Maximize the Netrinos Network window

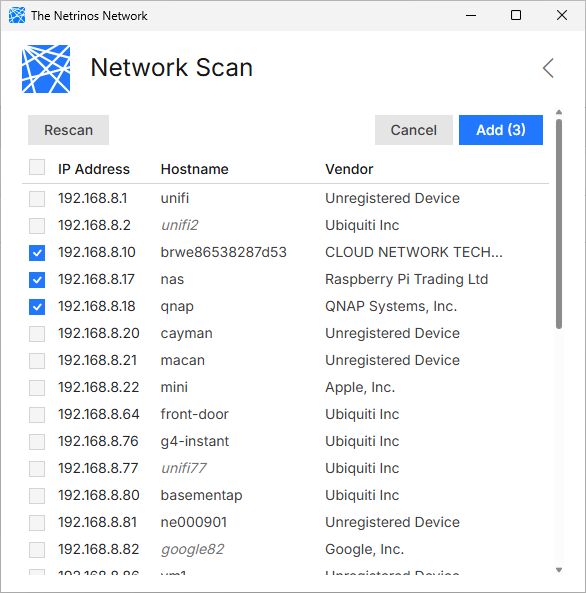(x=516, y=16)
